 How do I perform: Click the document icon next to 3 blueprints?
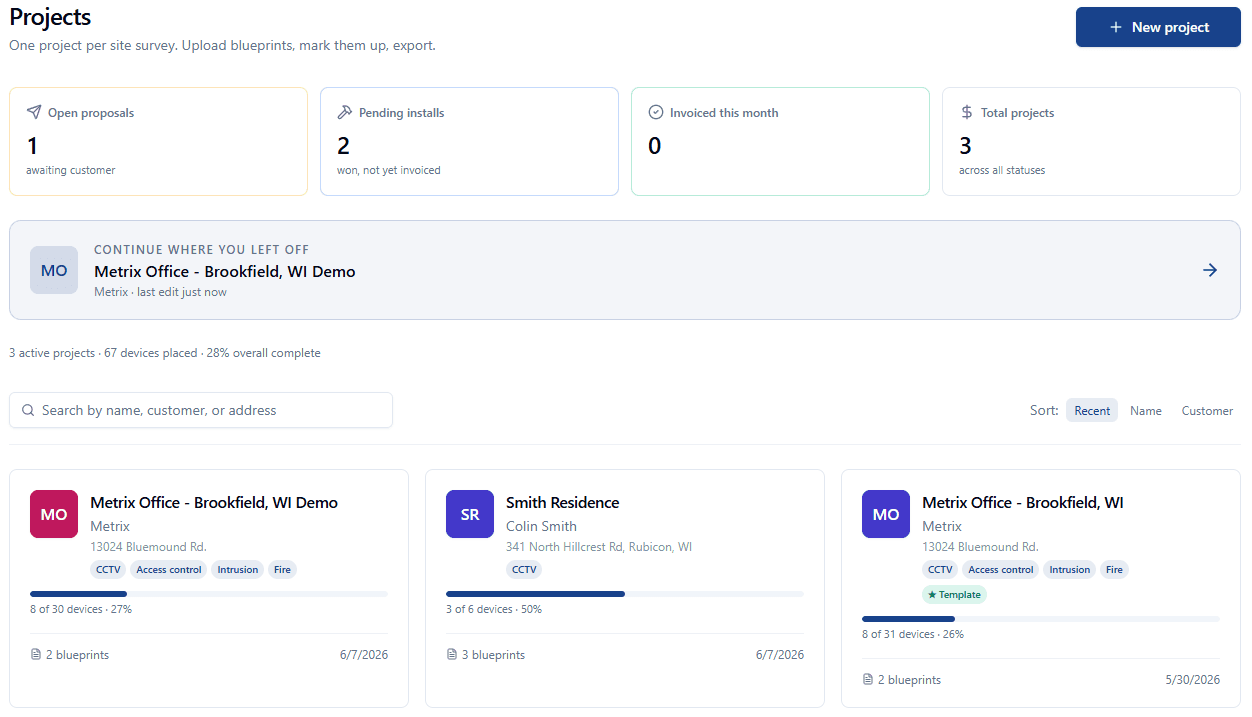pyautogui.click(x=452, y=655)
